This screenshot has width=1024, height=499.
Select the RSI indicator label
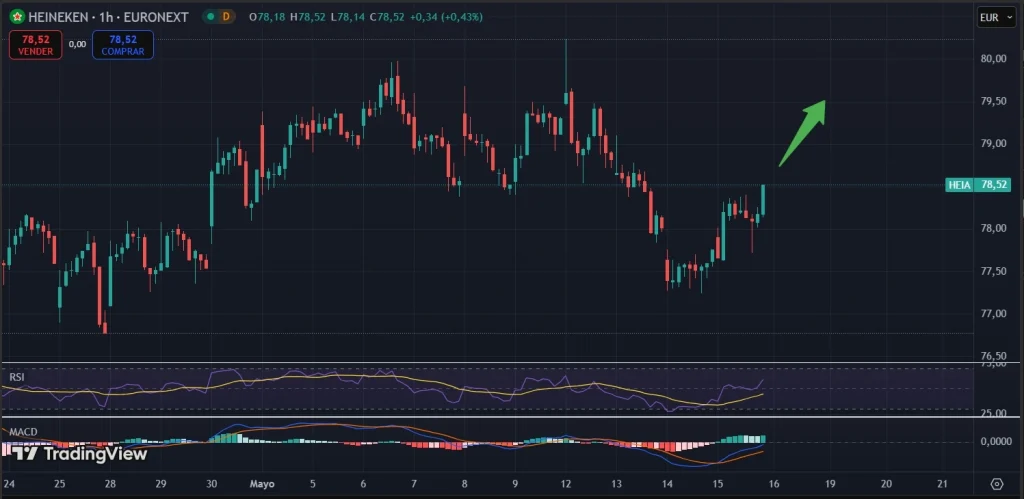coord(16,377)
